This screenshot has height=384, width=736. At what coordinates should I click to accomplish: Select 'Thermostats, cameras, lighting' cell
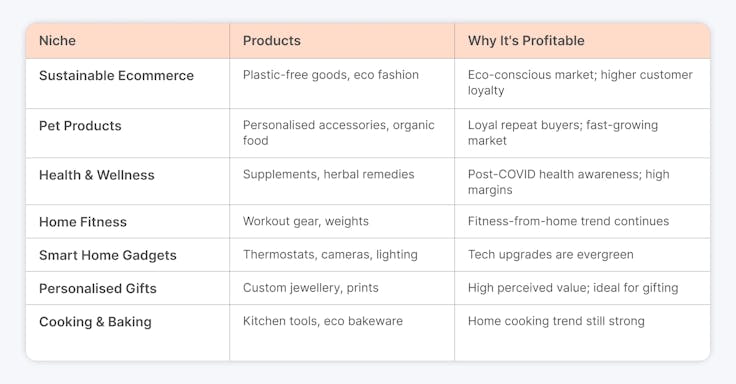coord(342,255)
